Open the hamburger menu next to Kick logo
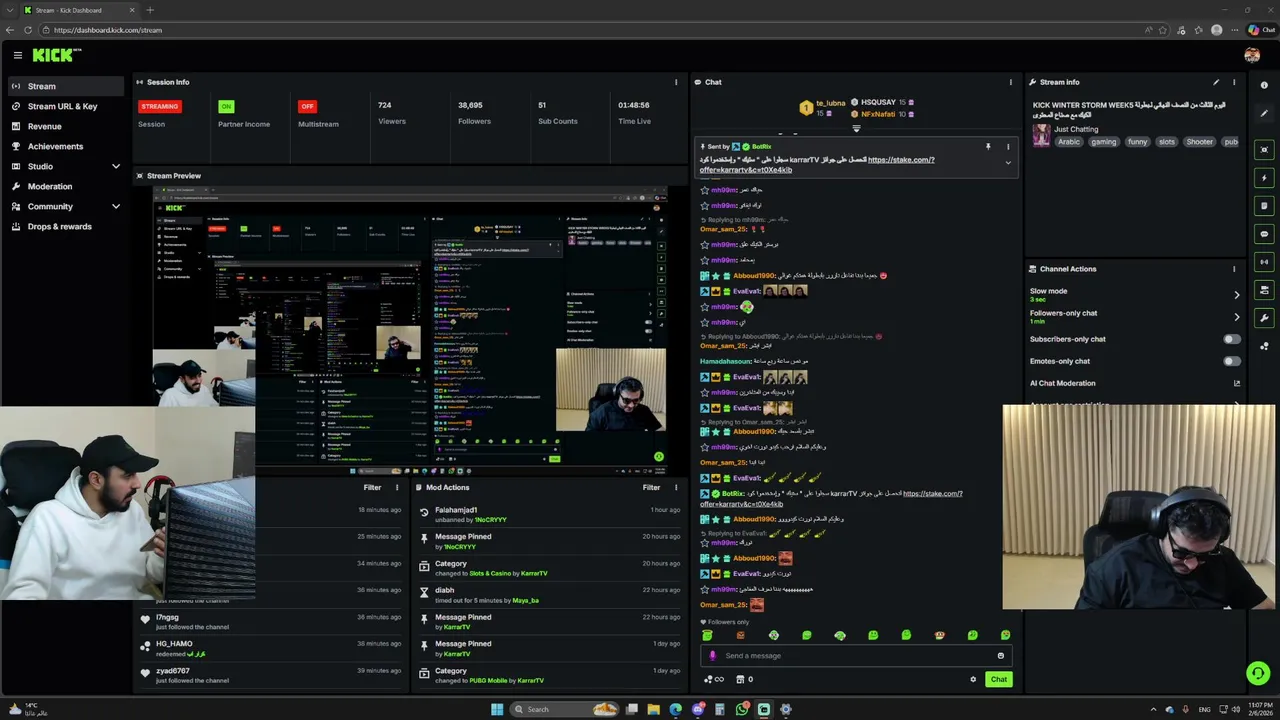1280x720 pixels. tap(17, 56)
